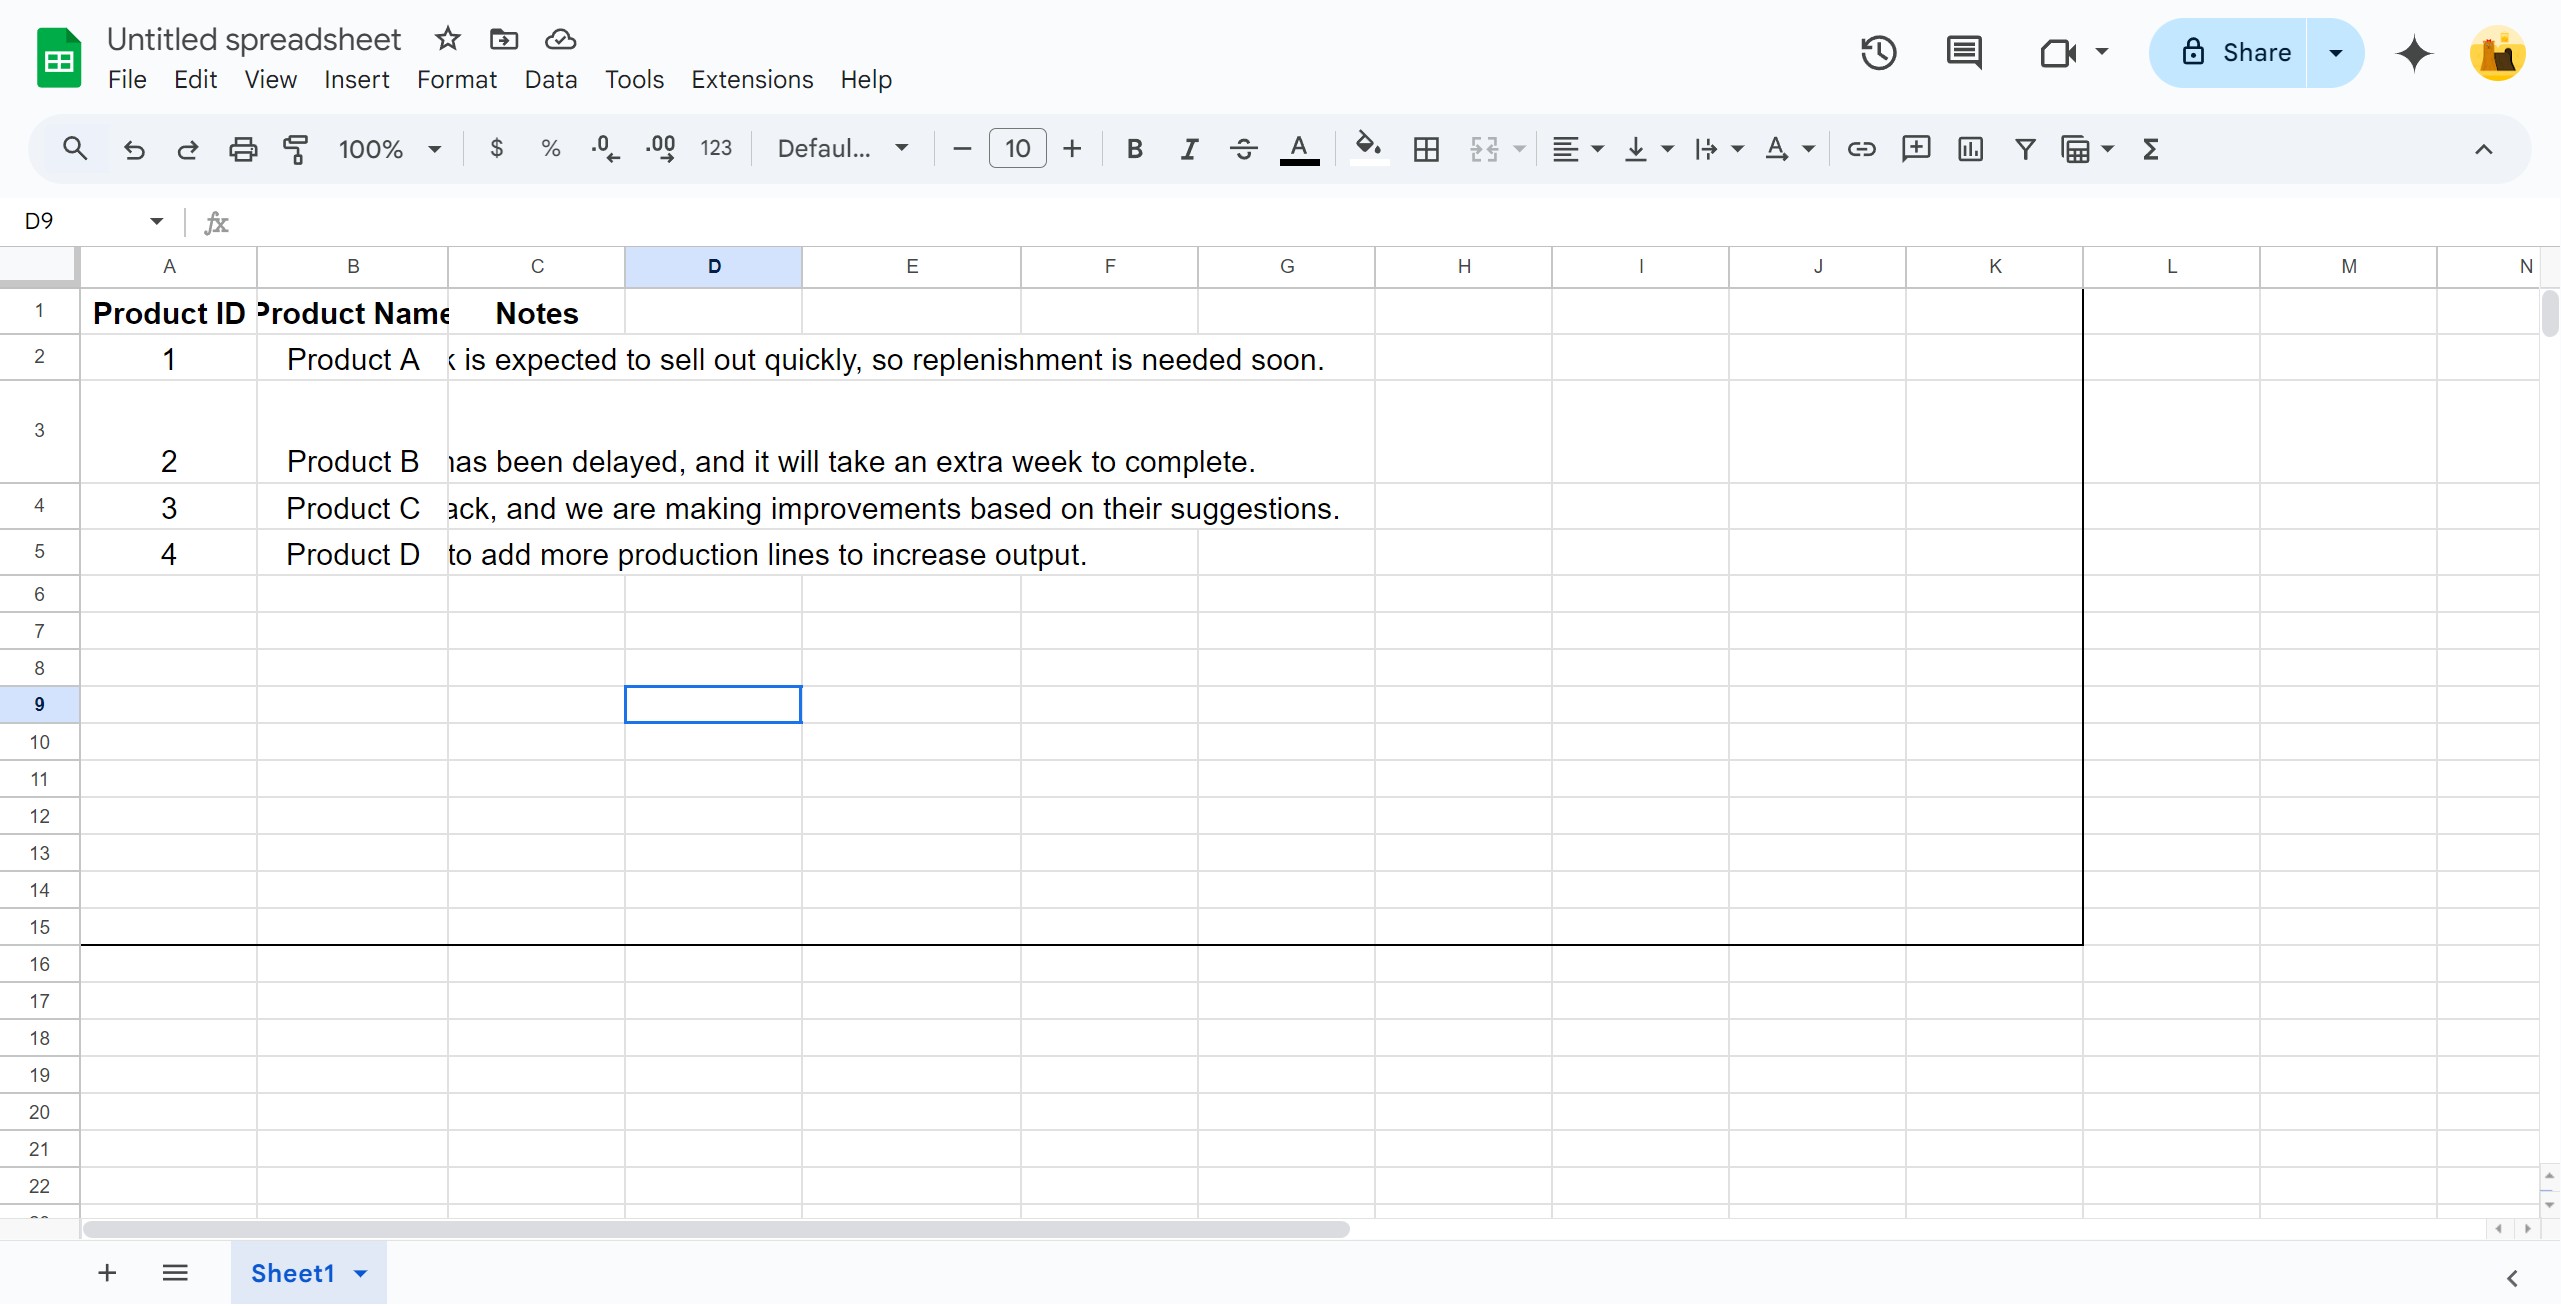Toggle bold formatting
This screenshot has height=1306, width=2561.
tap(1134, 149)
